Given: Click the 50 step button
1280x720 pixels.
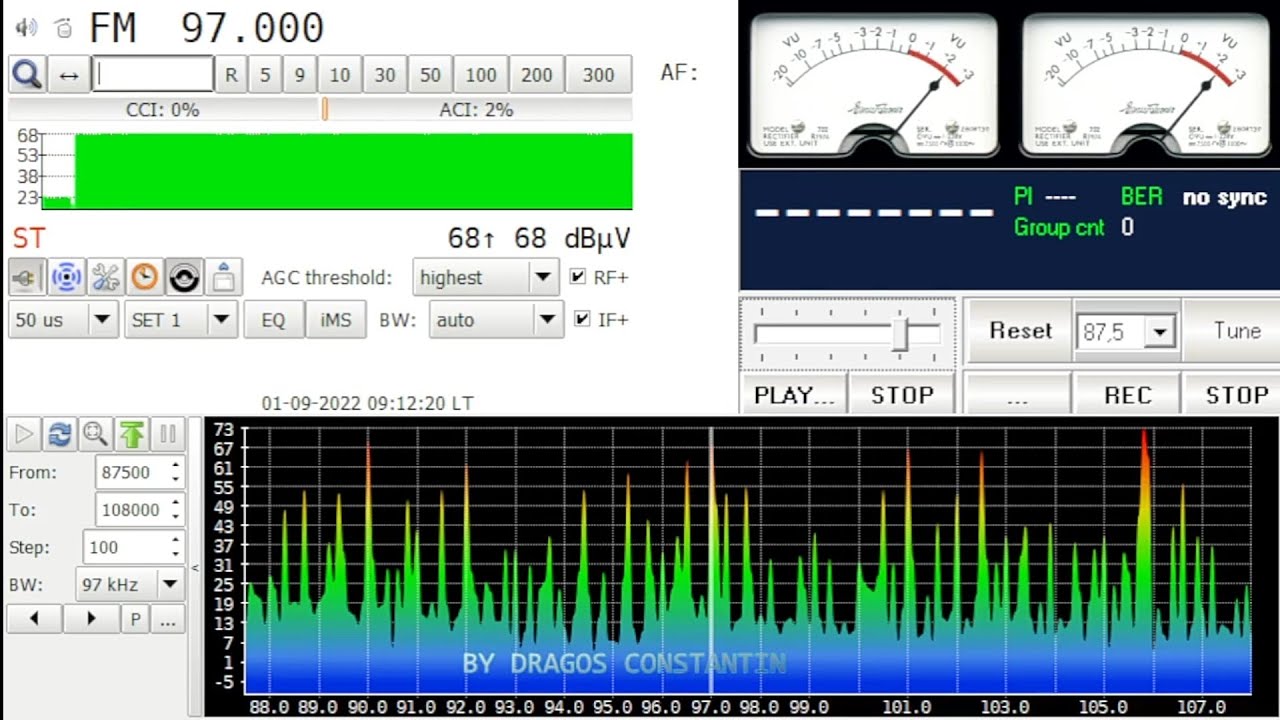Looking at the screenshot, I should [x=430, y=75].
